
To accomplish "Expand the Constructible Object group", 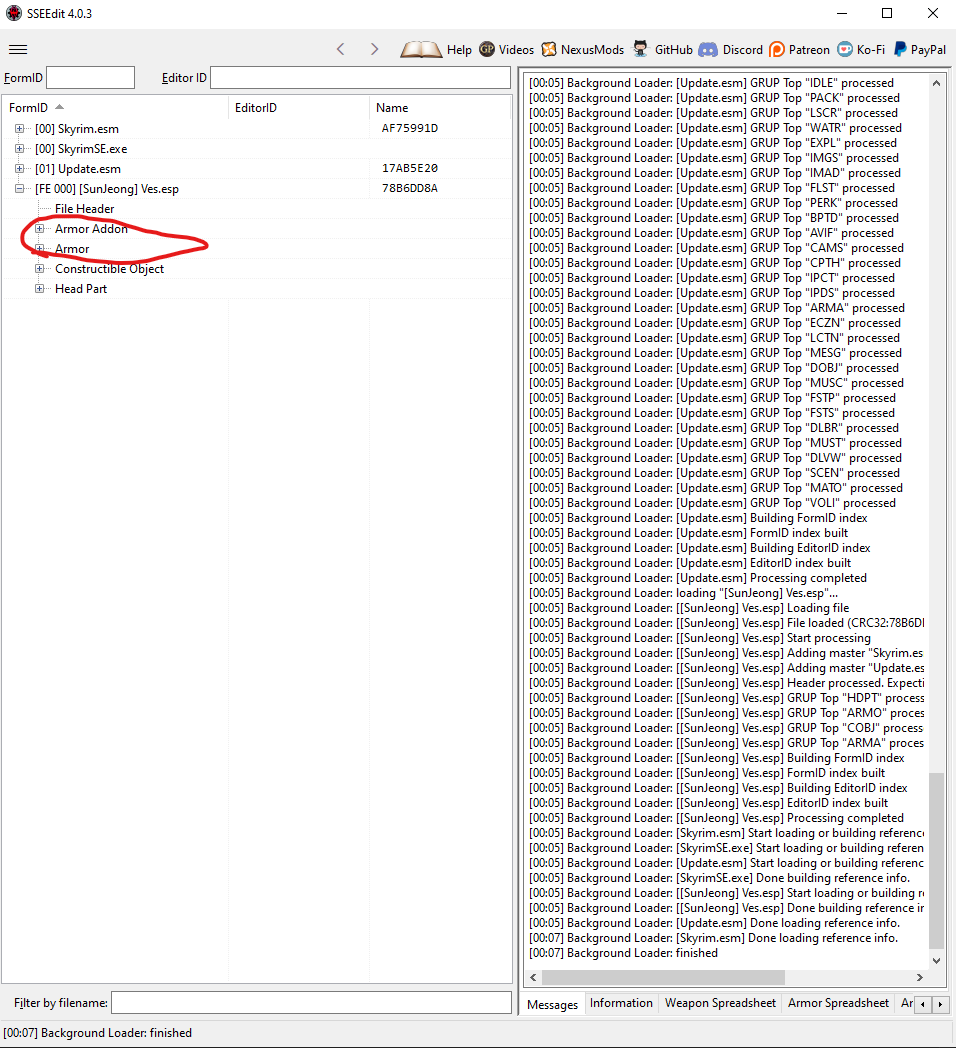I will [39, 269].
